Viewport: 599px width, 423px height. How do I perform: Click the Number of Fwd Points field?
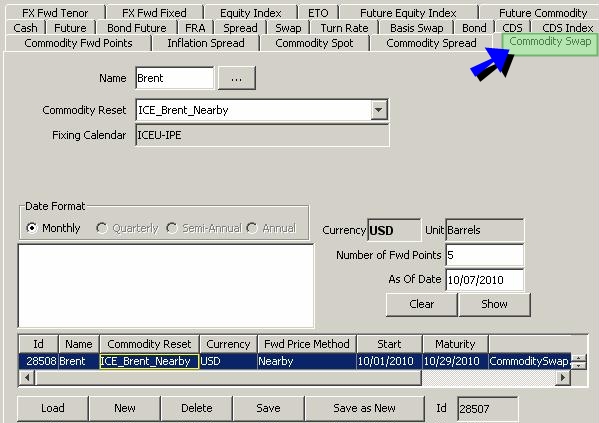click(x=484, y=255)
